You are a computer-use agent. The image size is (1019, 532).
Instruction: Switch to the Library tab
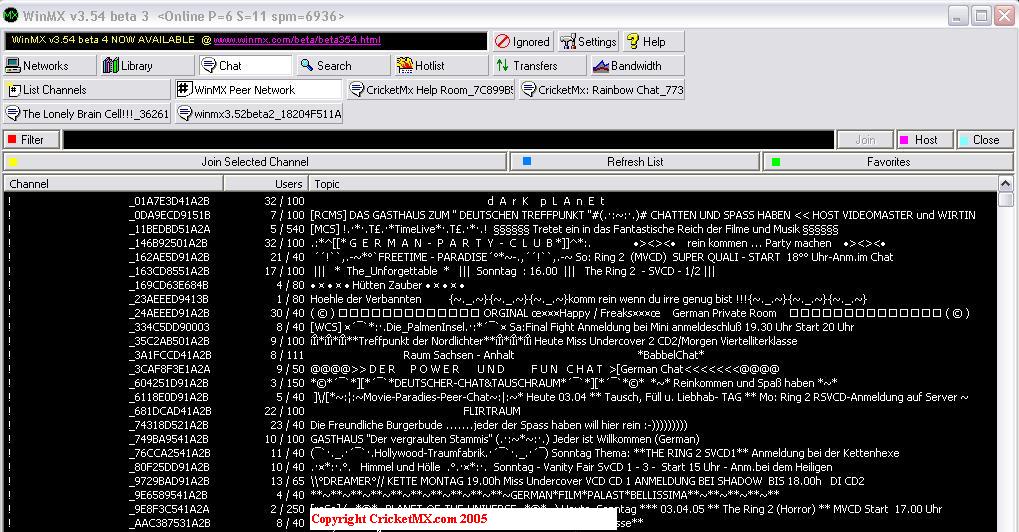(147, 66)
